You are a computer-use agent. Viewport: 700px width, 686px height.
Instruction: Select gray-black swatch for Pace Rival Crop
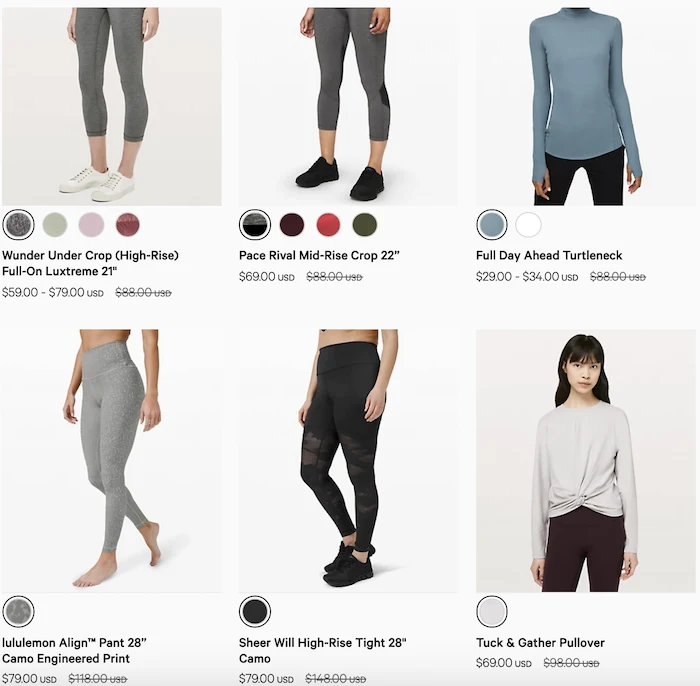pos(255,225)
